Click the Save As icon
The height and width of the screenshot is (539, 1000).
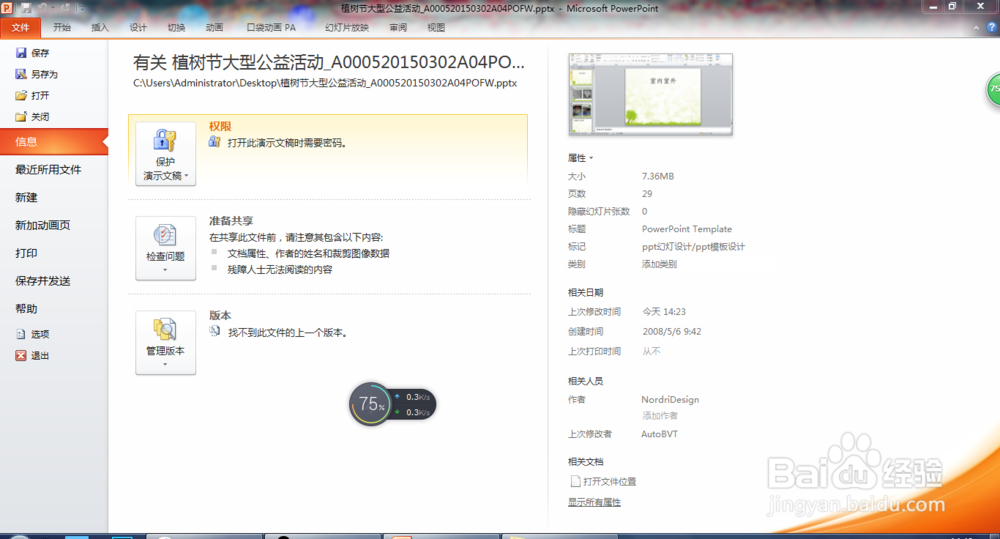[21, 74]
